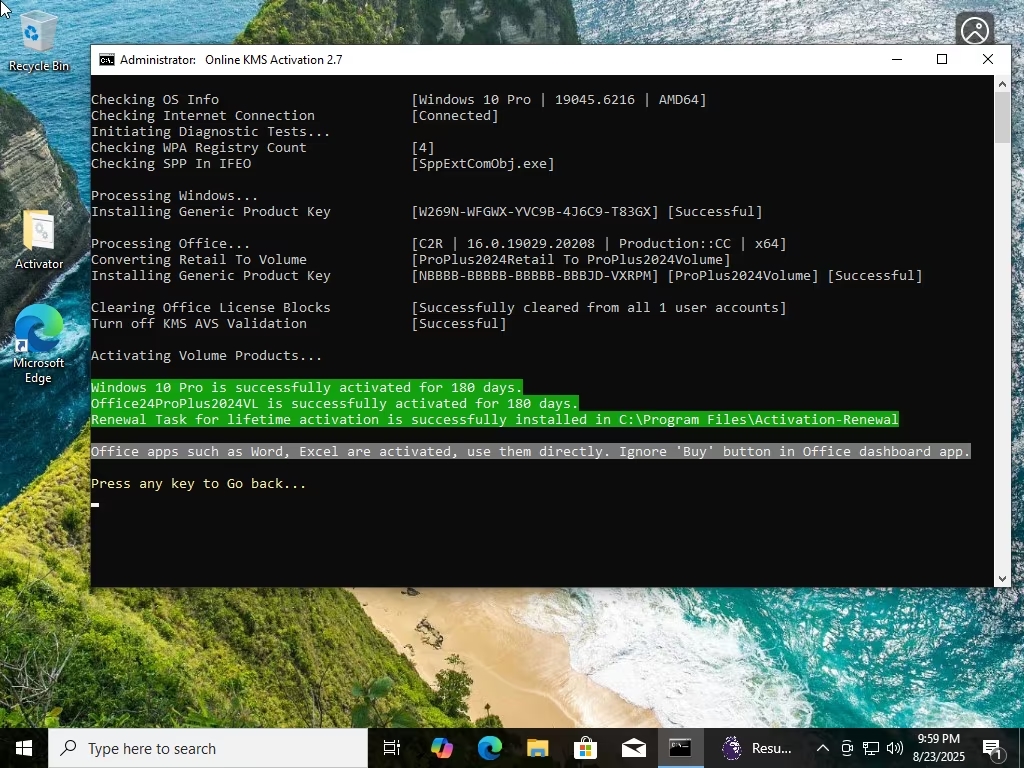Open the Resu... taskbar application

(x=758, y=748)
